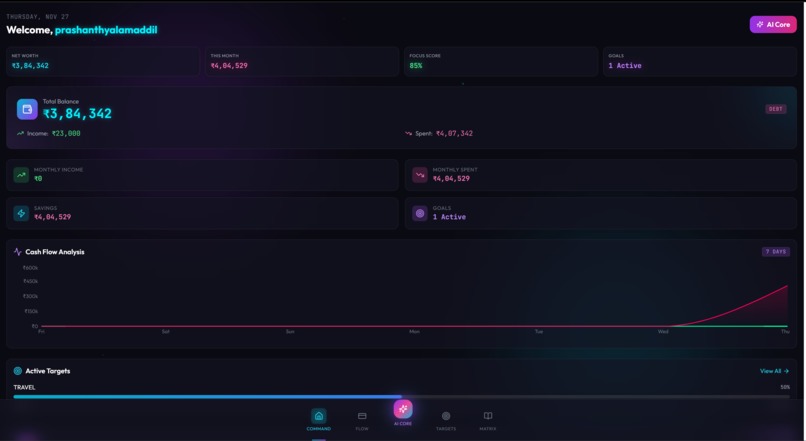
Task: Click the Spent downward arrow icon
Action: [x=409, y=133]
